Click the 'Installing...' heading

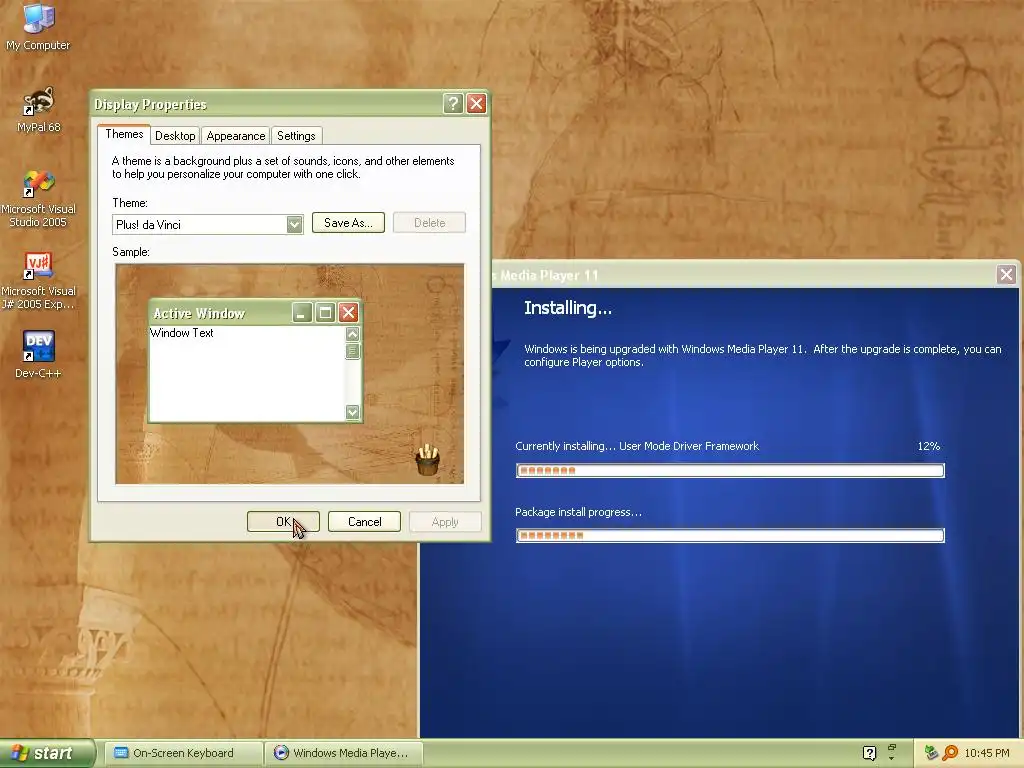[568, 308]
